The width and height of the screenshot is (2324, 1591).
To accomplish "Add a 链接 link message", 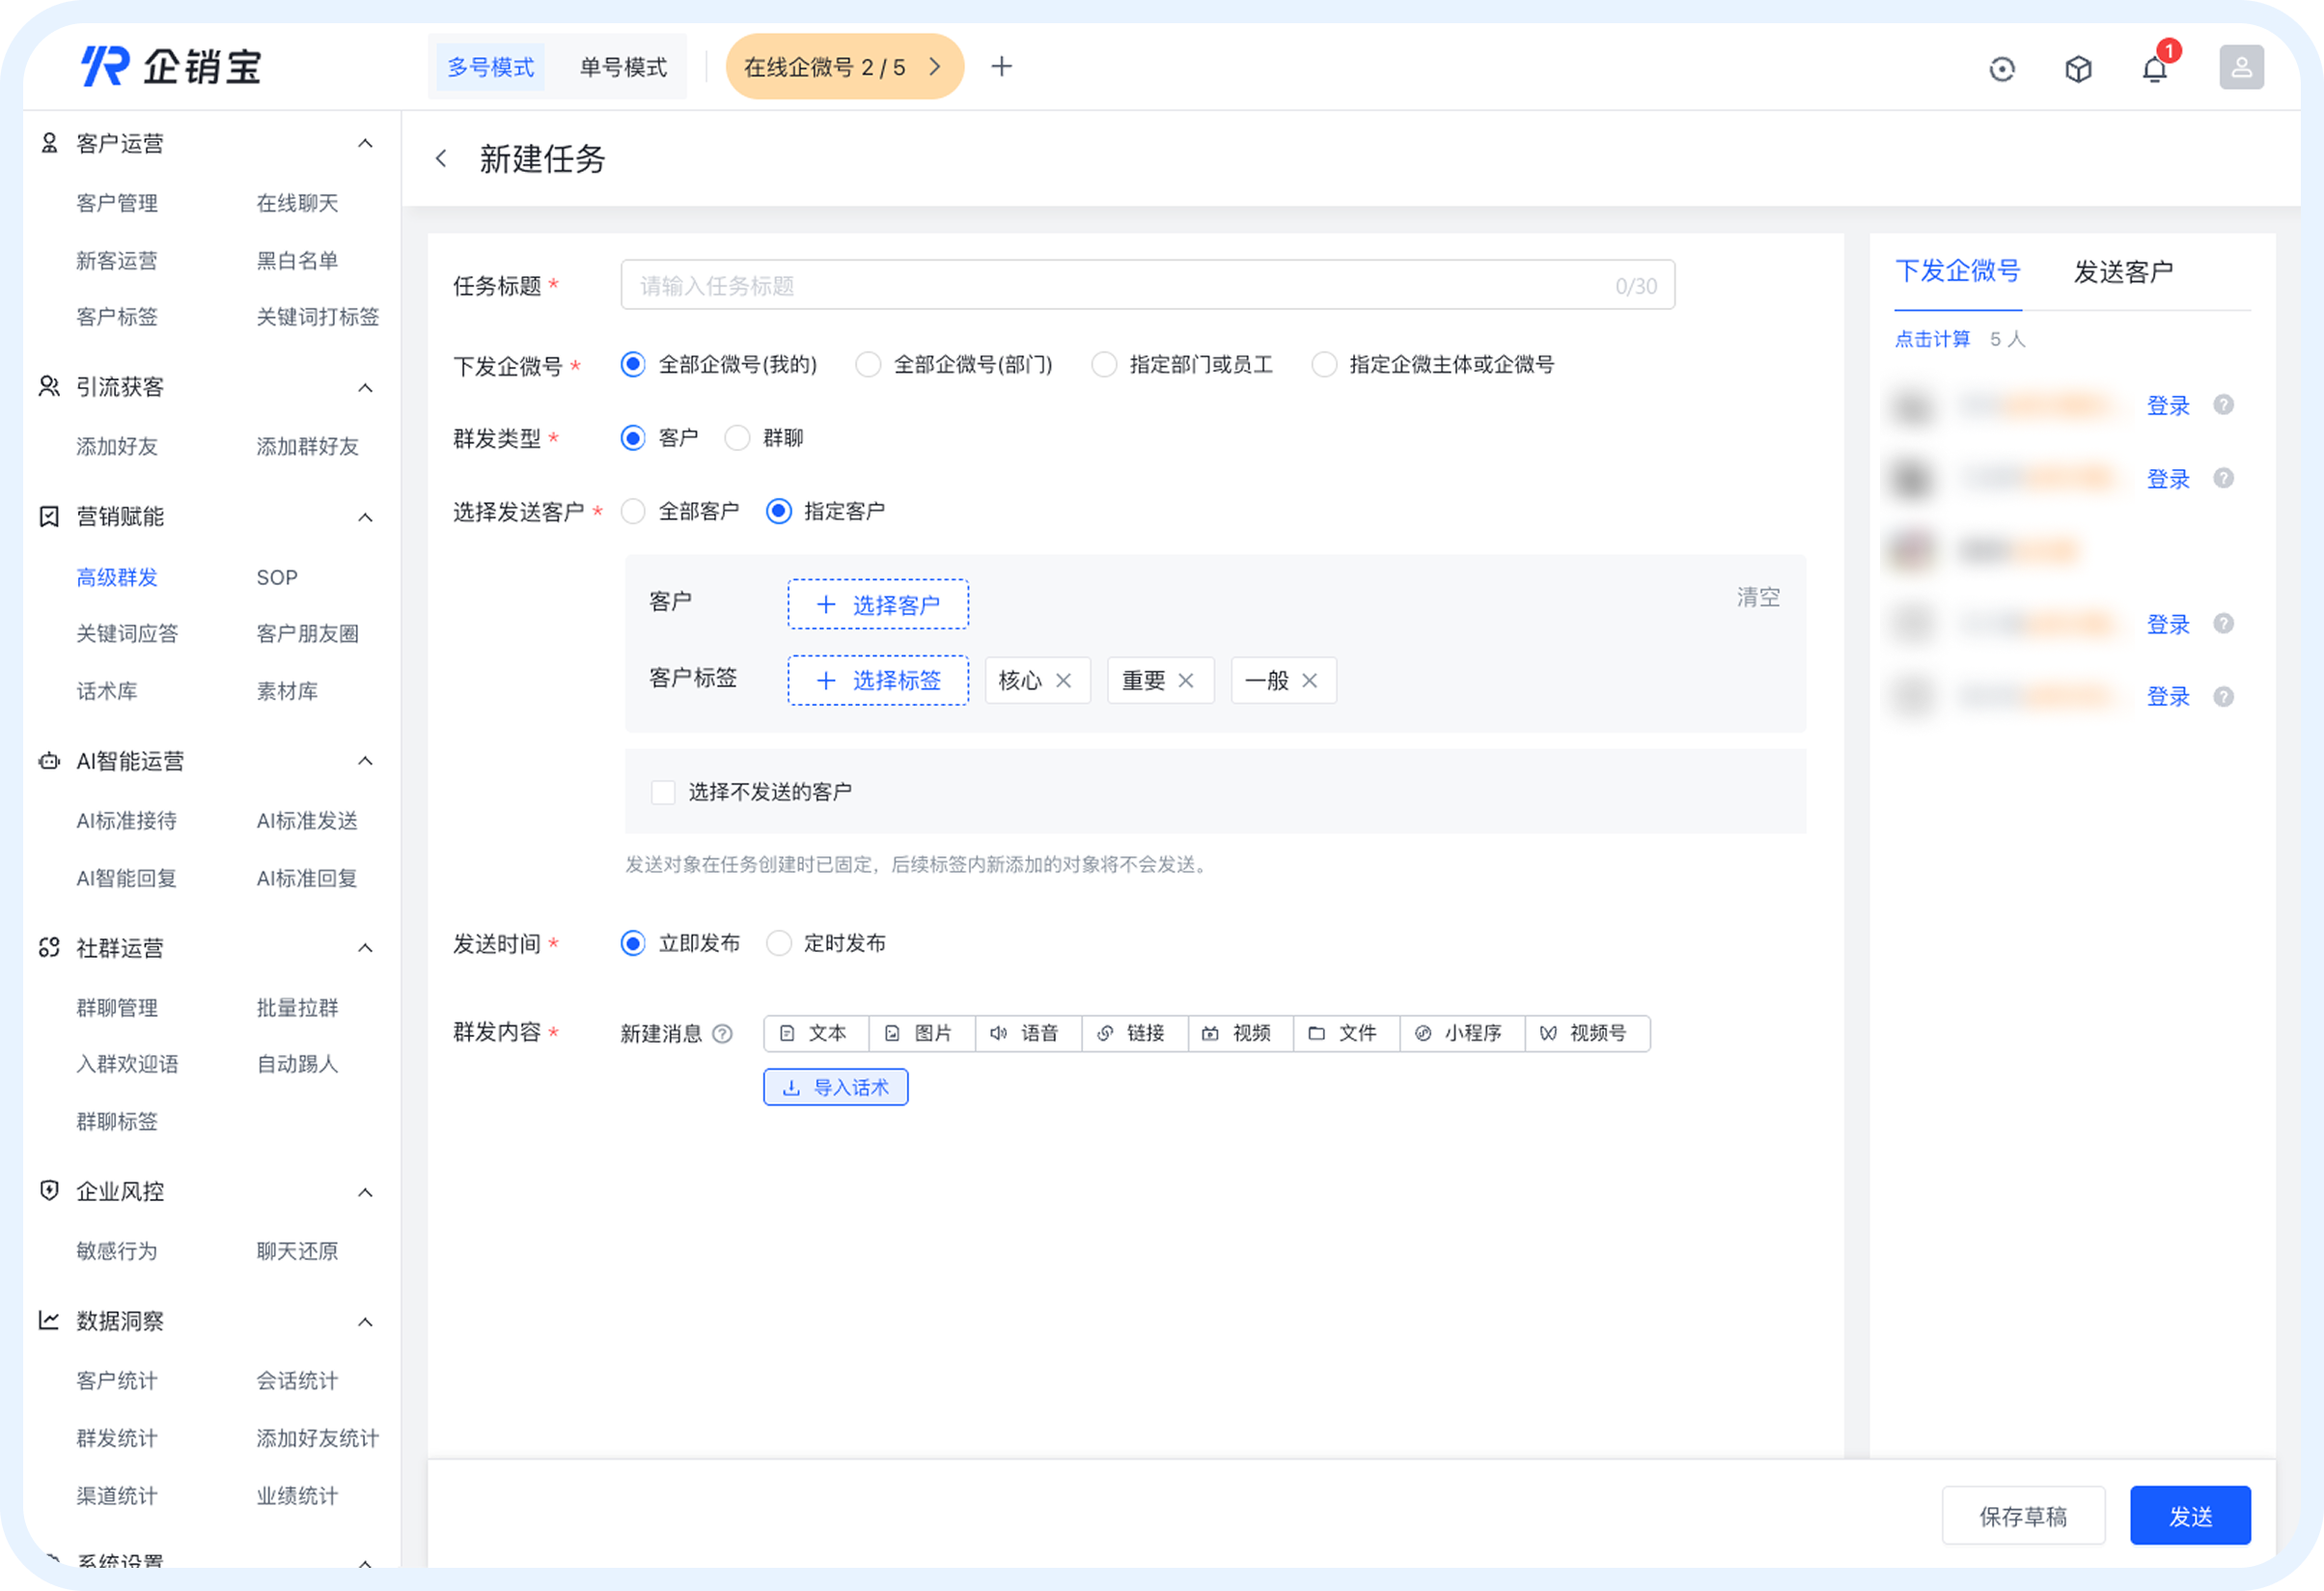I will point(1134,1033).
